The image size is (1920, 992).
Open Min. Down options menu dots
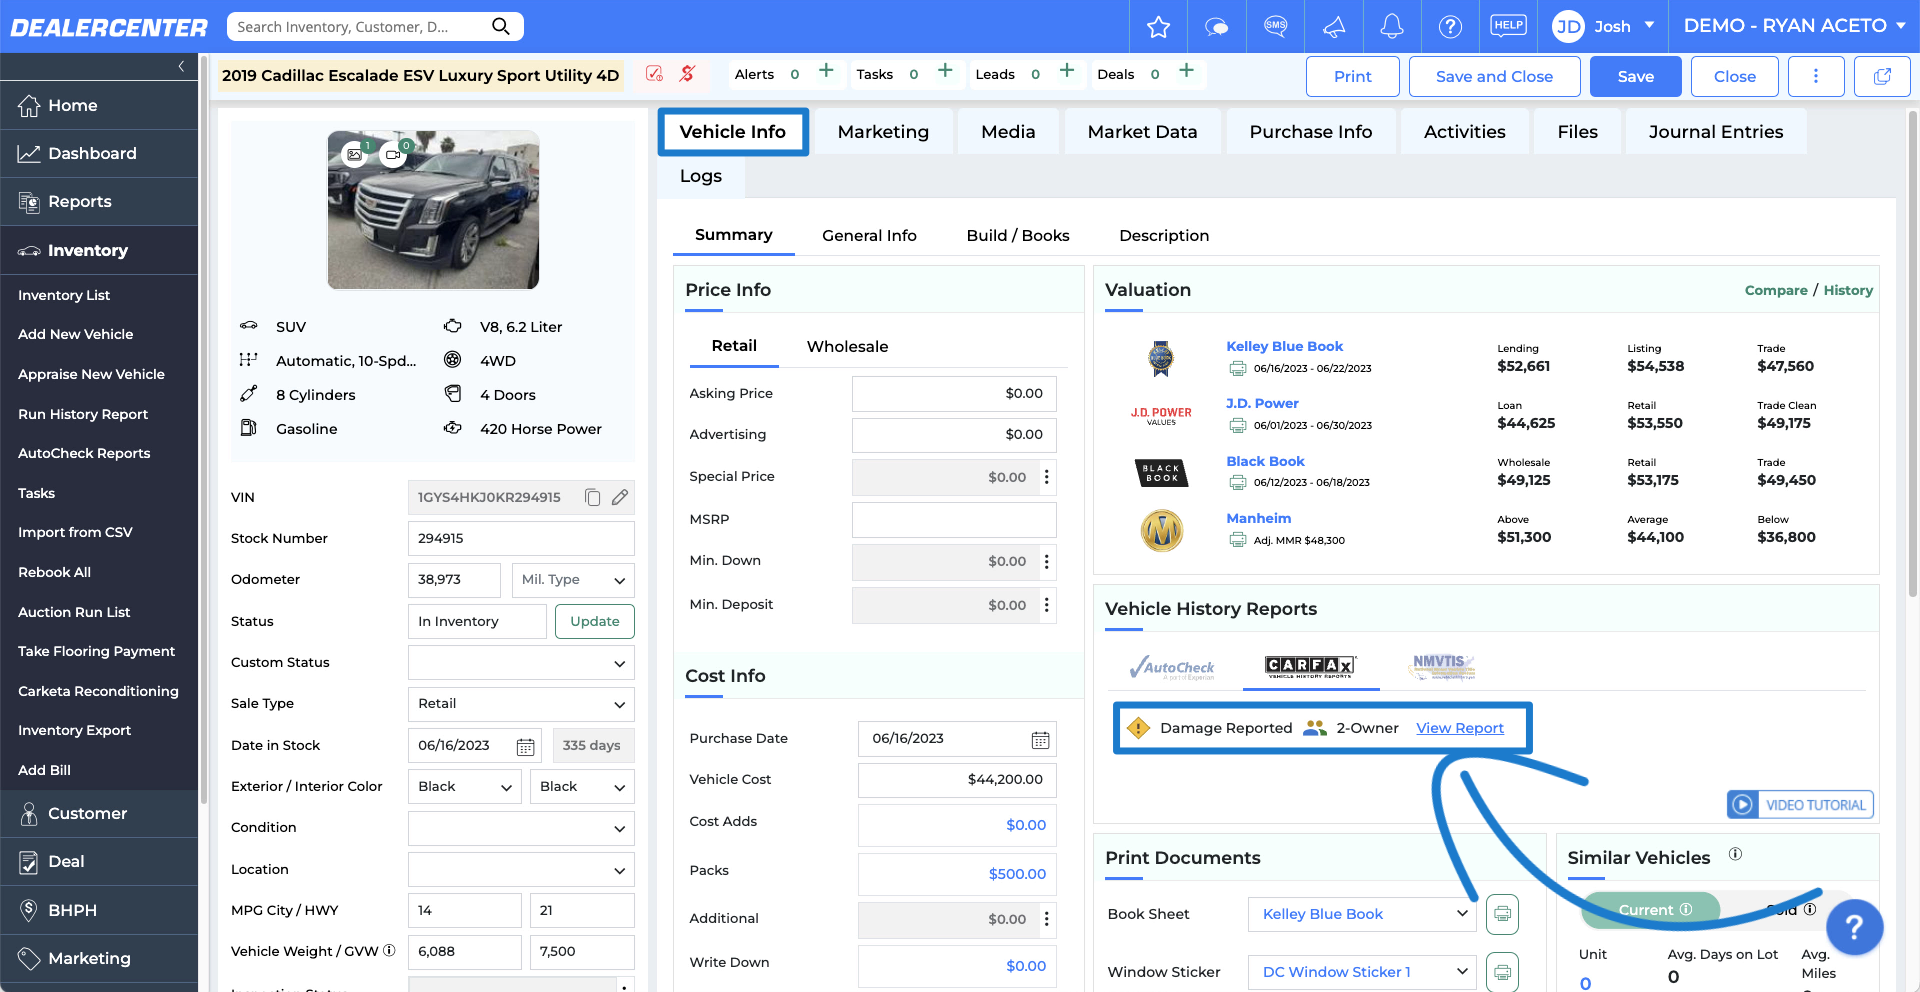click(x=1047, y=561)
